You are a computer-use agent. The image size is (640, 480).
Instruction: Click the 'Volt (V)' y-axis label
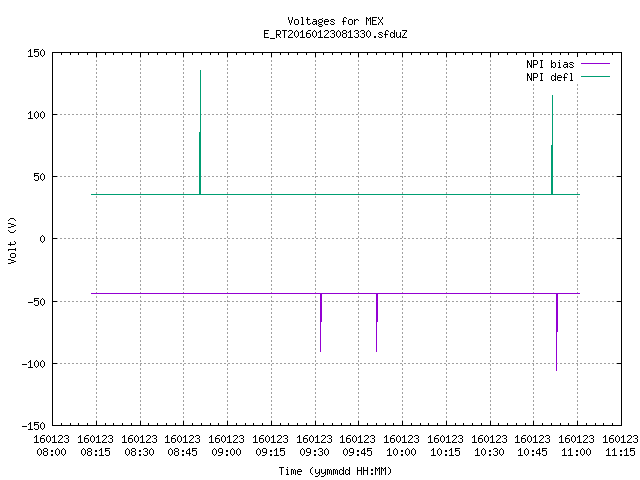pyautogui.click(x=12, y=240)
